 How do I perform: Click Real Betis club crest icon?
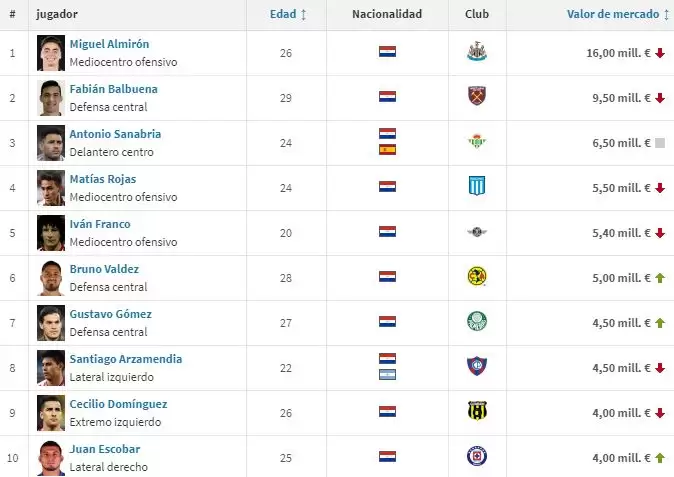[x=476, y=142]
